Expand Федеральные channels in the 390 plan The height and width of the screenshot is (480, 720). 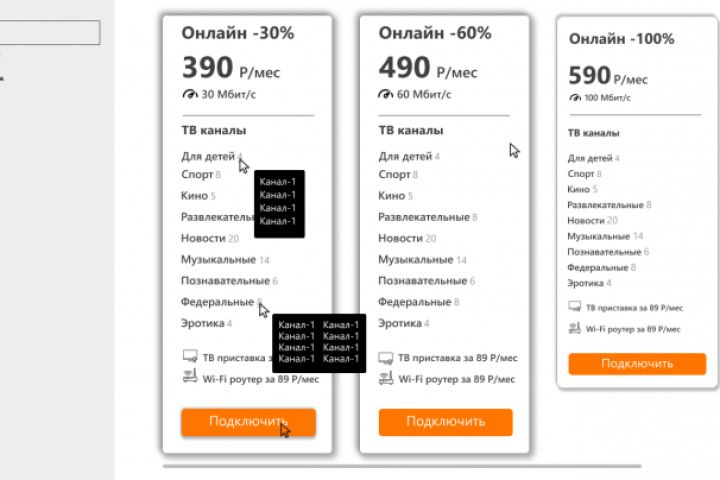(x=217, y=302)
